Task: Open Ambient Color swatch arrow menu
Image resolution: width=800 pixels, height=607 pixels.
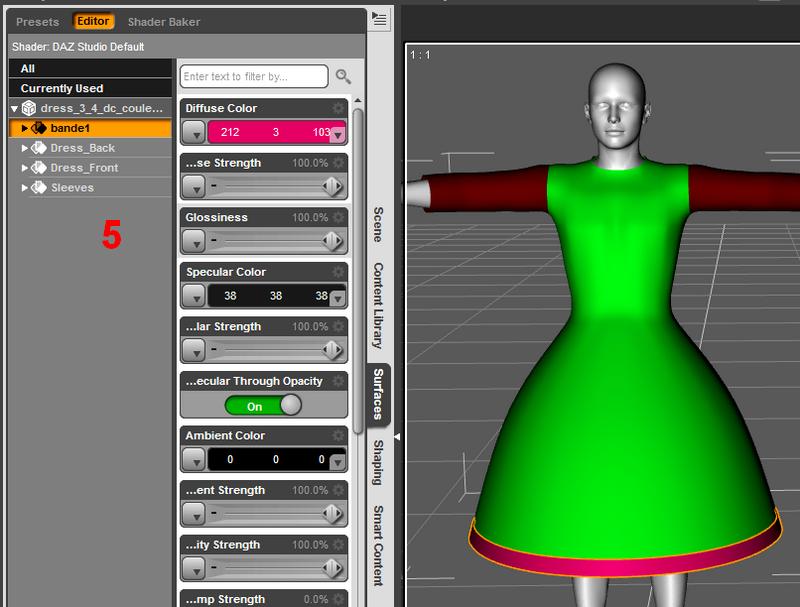Action: click(x=338, y=463)
